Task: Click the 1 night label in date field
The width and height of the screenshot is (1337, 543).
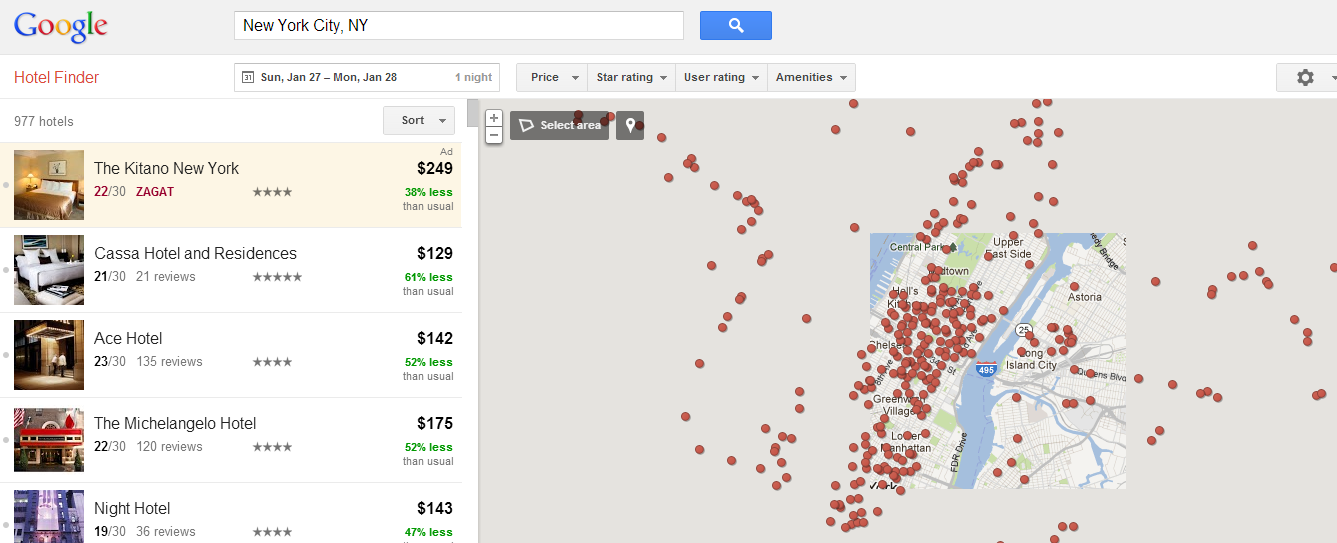Action: pyautogui.click(x=473, y=77)
